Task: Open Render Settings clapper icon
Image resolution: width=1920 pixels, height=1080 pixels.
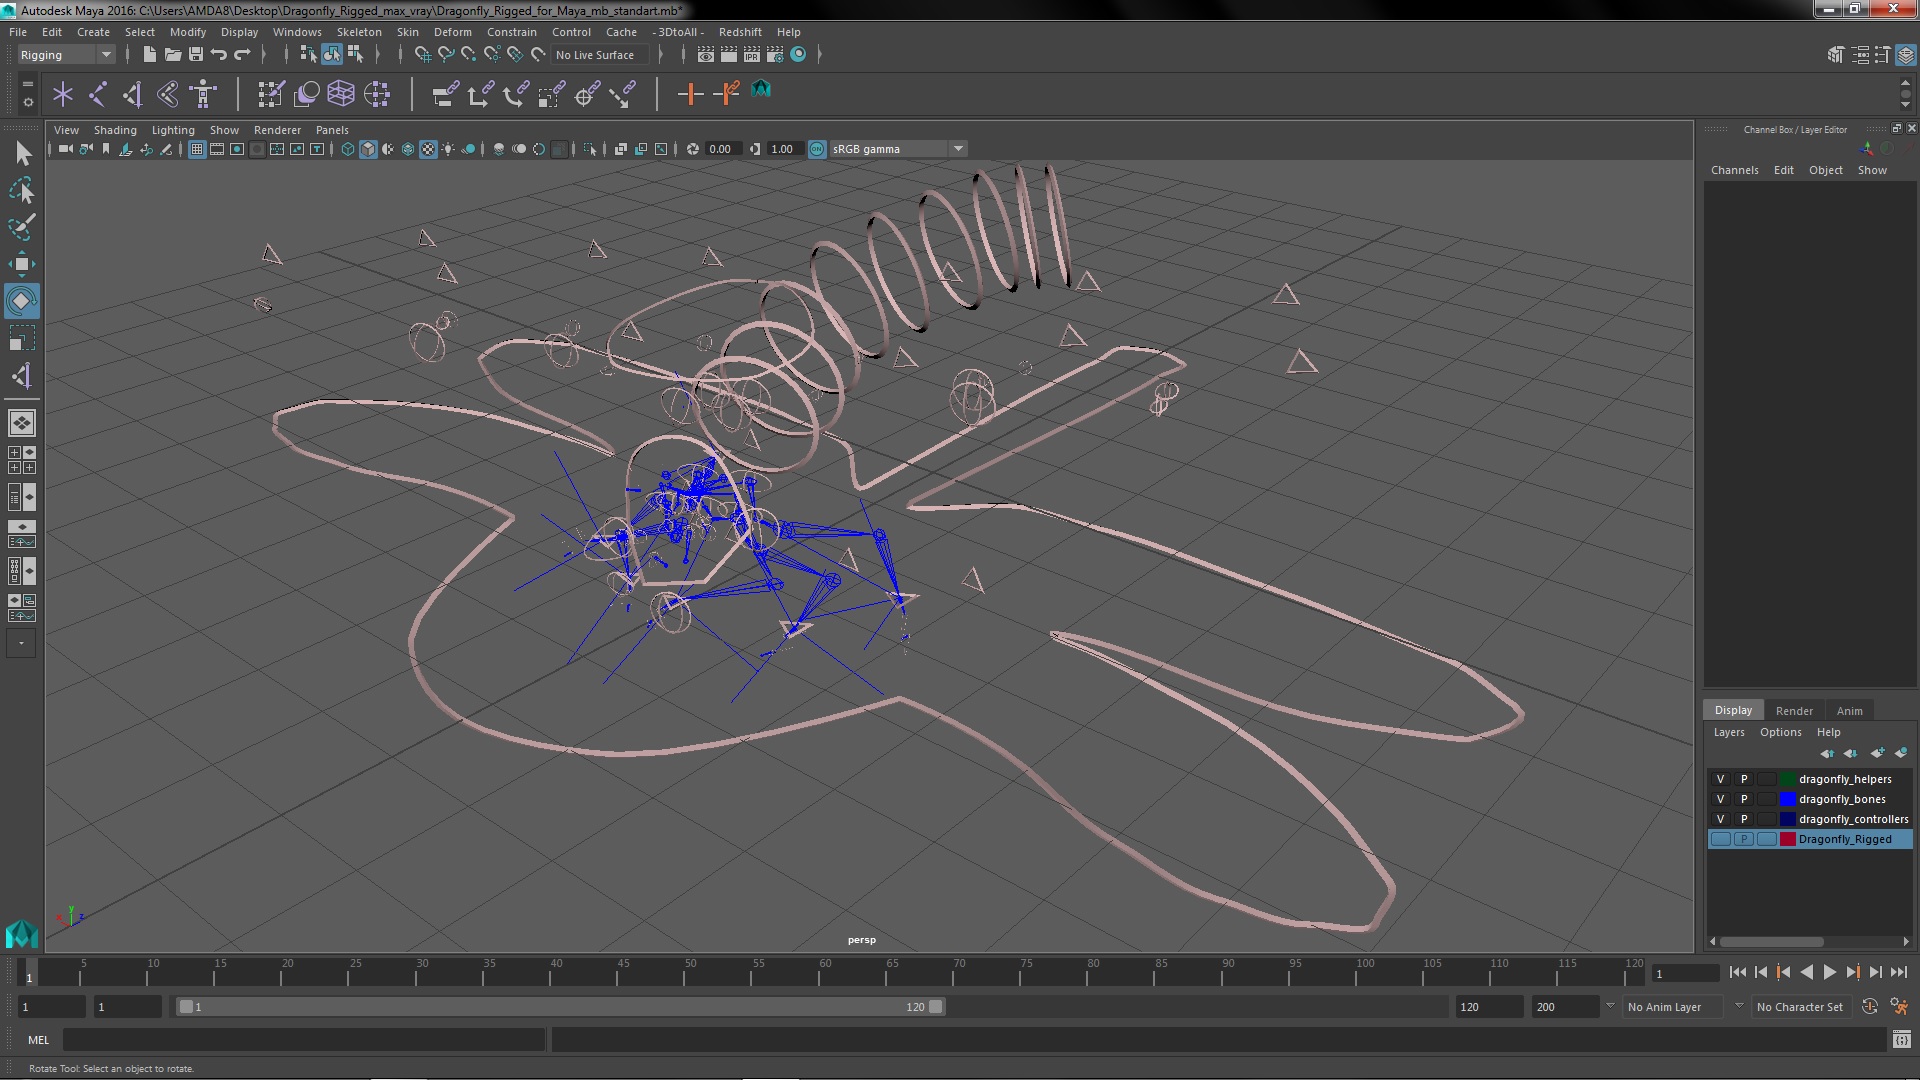Action: [x=775, y=55]
